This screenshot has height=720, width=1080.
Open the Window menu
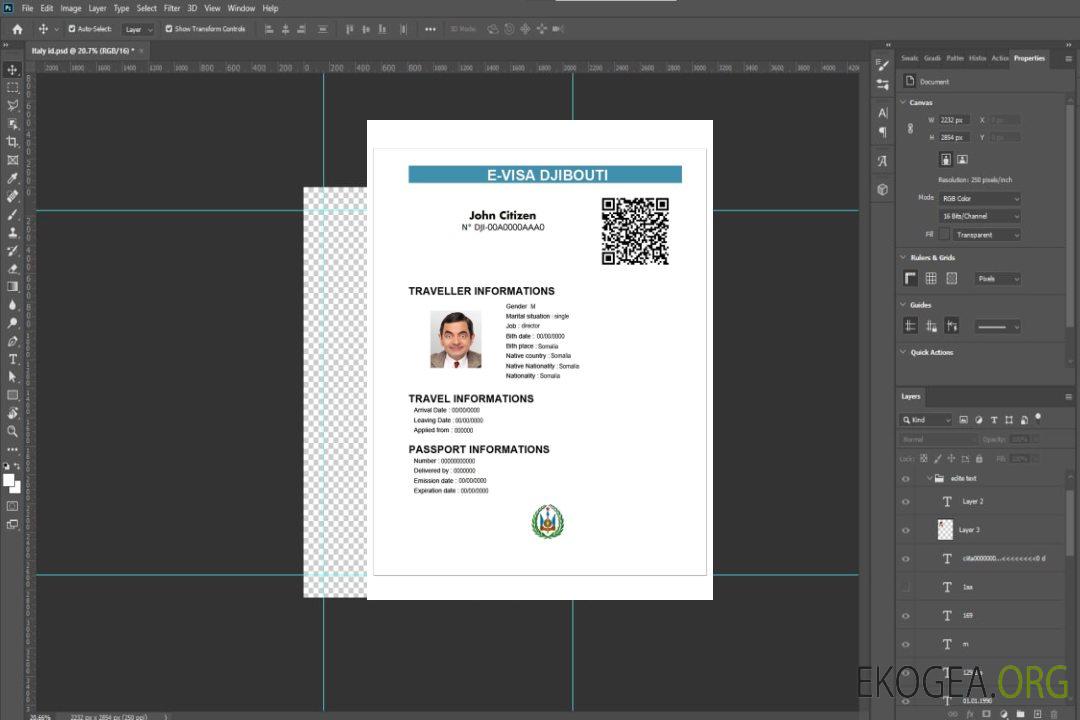[x=241, y=8]
